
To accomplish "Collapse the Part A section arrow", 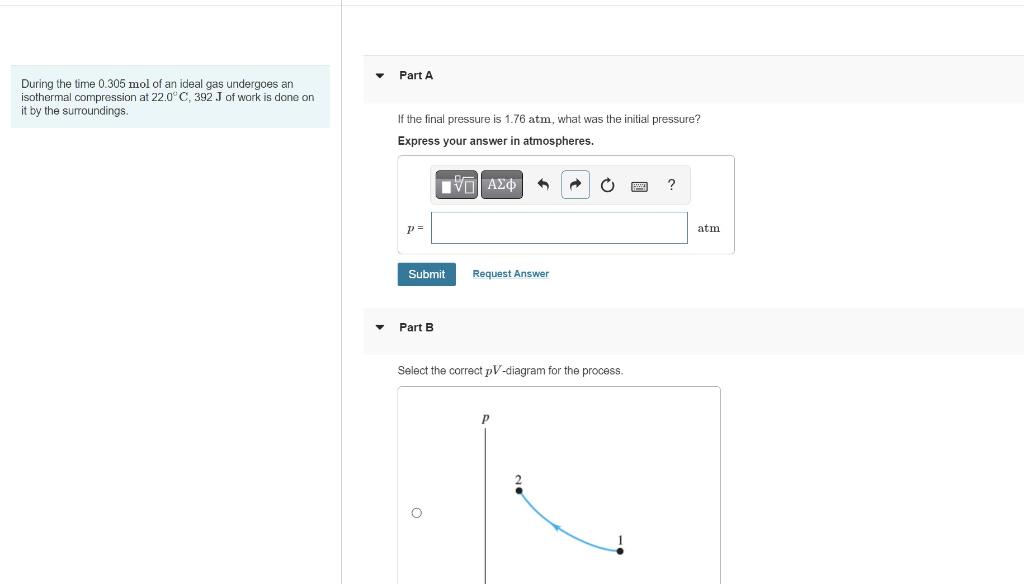I will point(380,75).
